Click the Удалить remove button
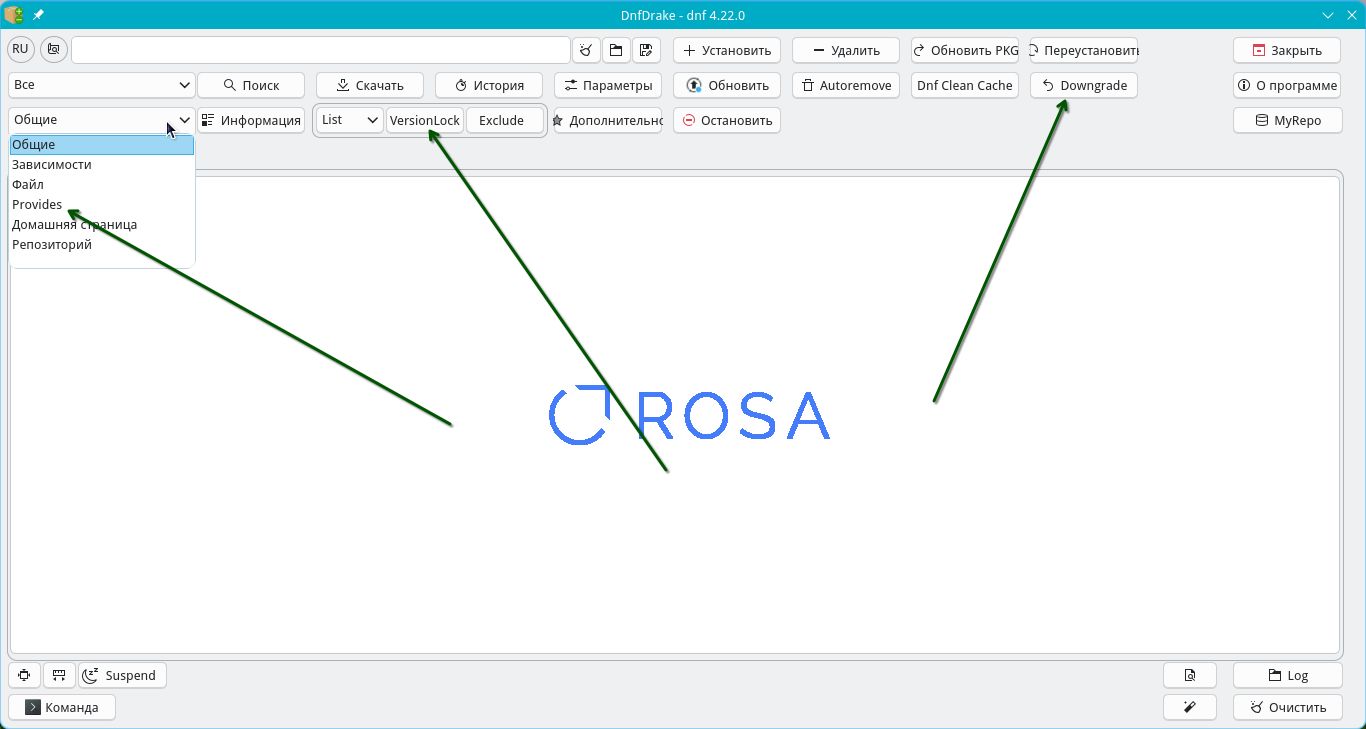 pyautogui.click(x=846, y=50)
